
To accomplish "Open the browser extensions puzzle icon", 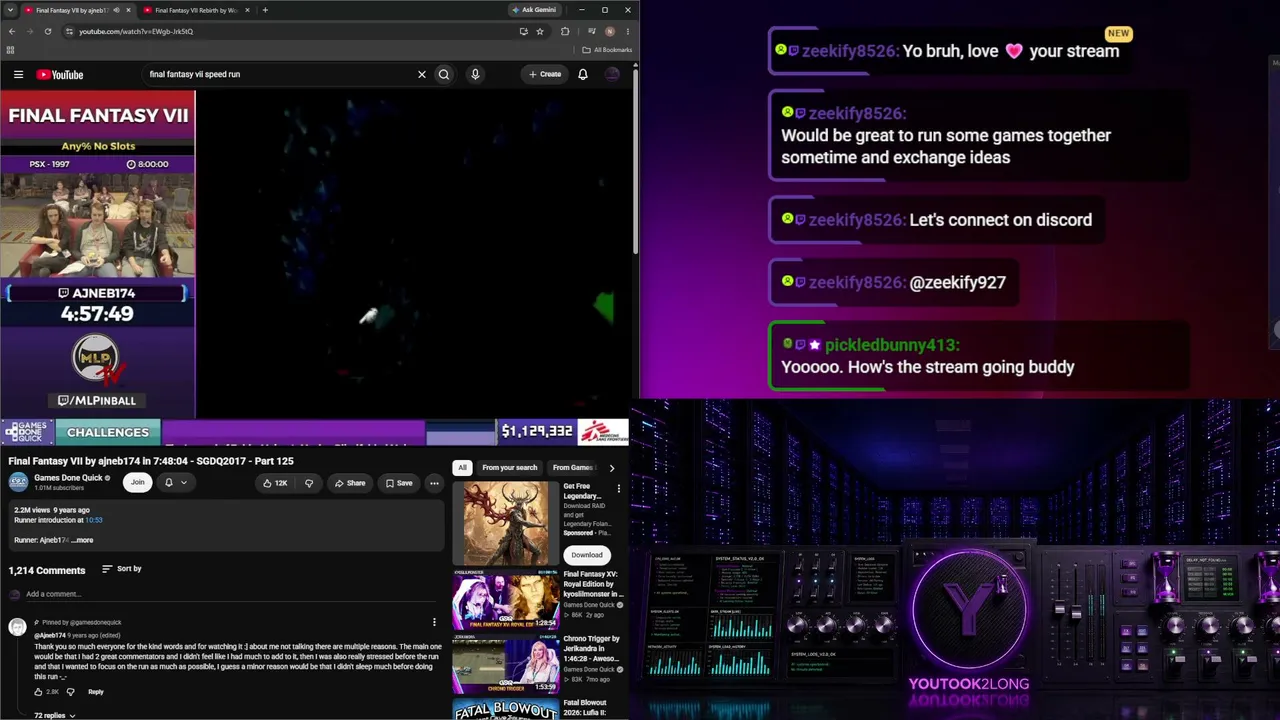I will click(565, 31).
